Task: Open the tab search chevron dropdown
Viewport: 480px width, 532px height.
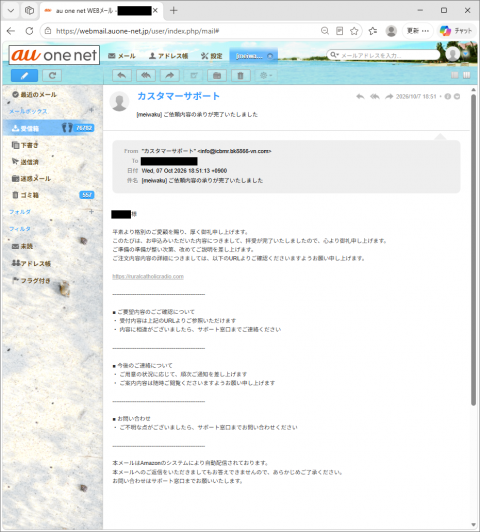Action: [x=11, y=11]
